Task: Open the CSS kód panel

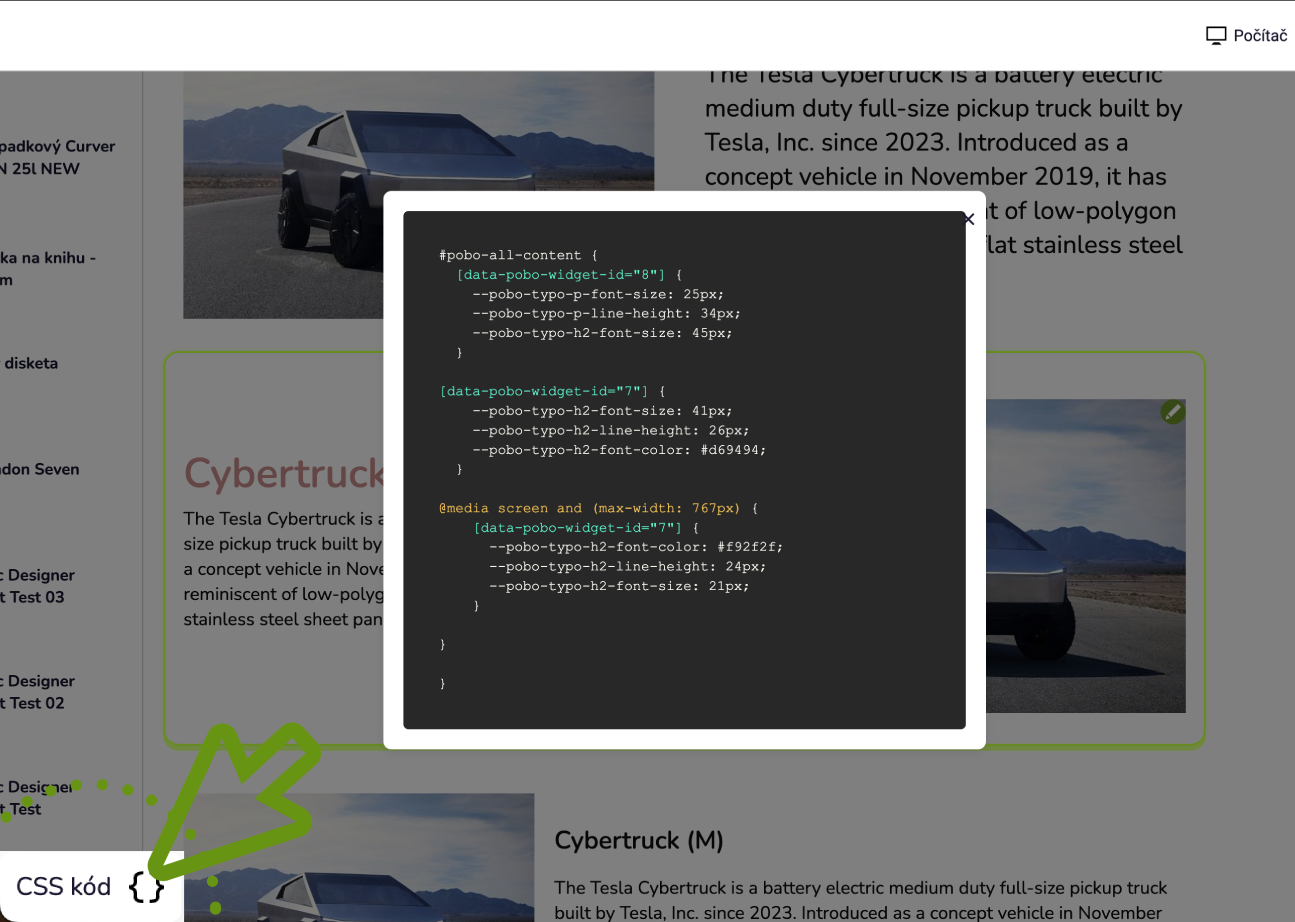Action: pyautogui.click(x=64, y=886)
